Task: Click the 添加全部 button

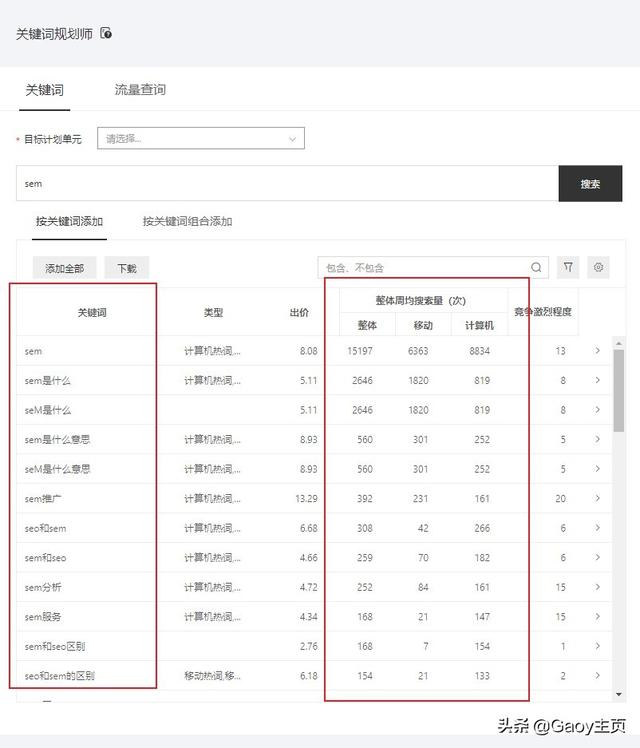Action: click(64, 268)
